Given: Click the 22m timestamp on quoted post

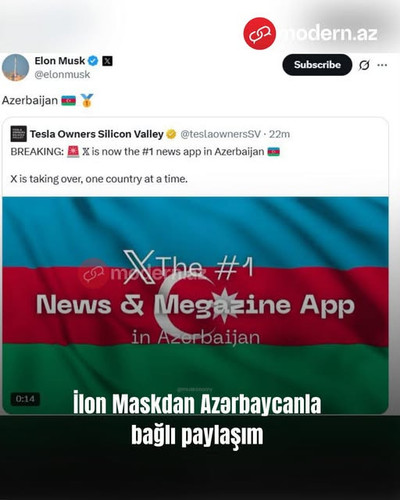Looking at the screenshot, I should coord(279,134).
